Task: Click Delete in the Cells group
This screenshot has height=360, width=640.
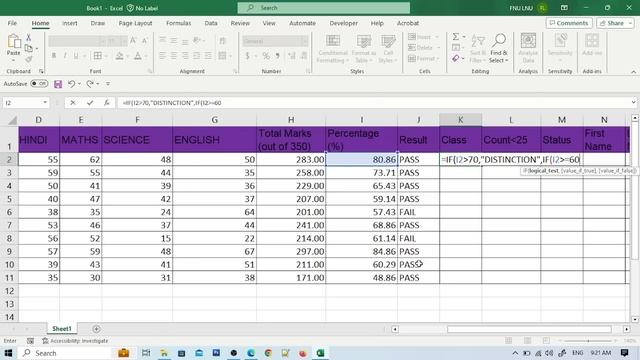Action: pyautogui.click(x=424, y=48)
